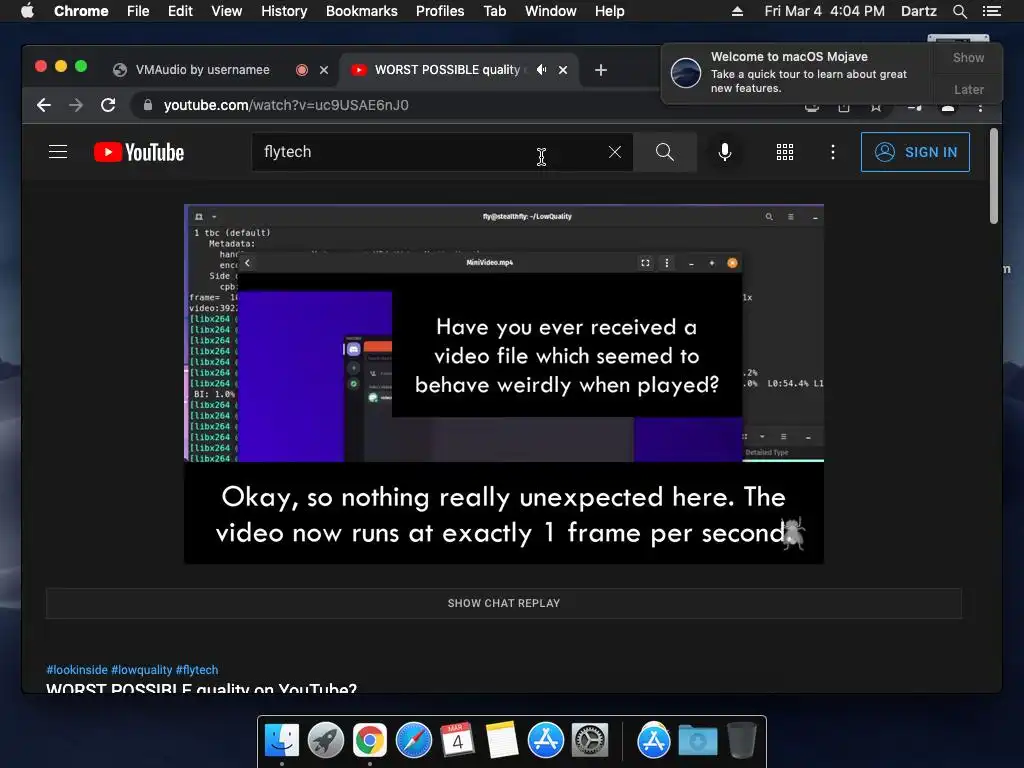The height and width of the screenshot is (768, 1024).
Task: Dismiss Mojave notification with Later
Action: [968, 89]
